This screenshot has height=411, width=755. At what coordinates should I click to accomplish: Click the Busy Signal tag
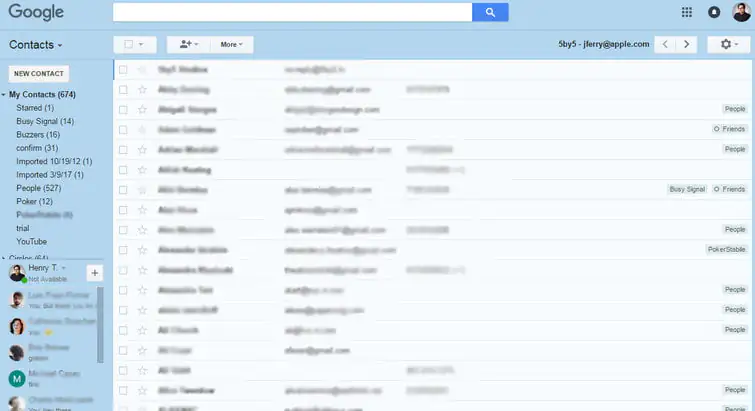[x=687, y=189]
